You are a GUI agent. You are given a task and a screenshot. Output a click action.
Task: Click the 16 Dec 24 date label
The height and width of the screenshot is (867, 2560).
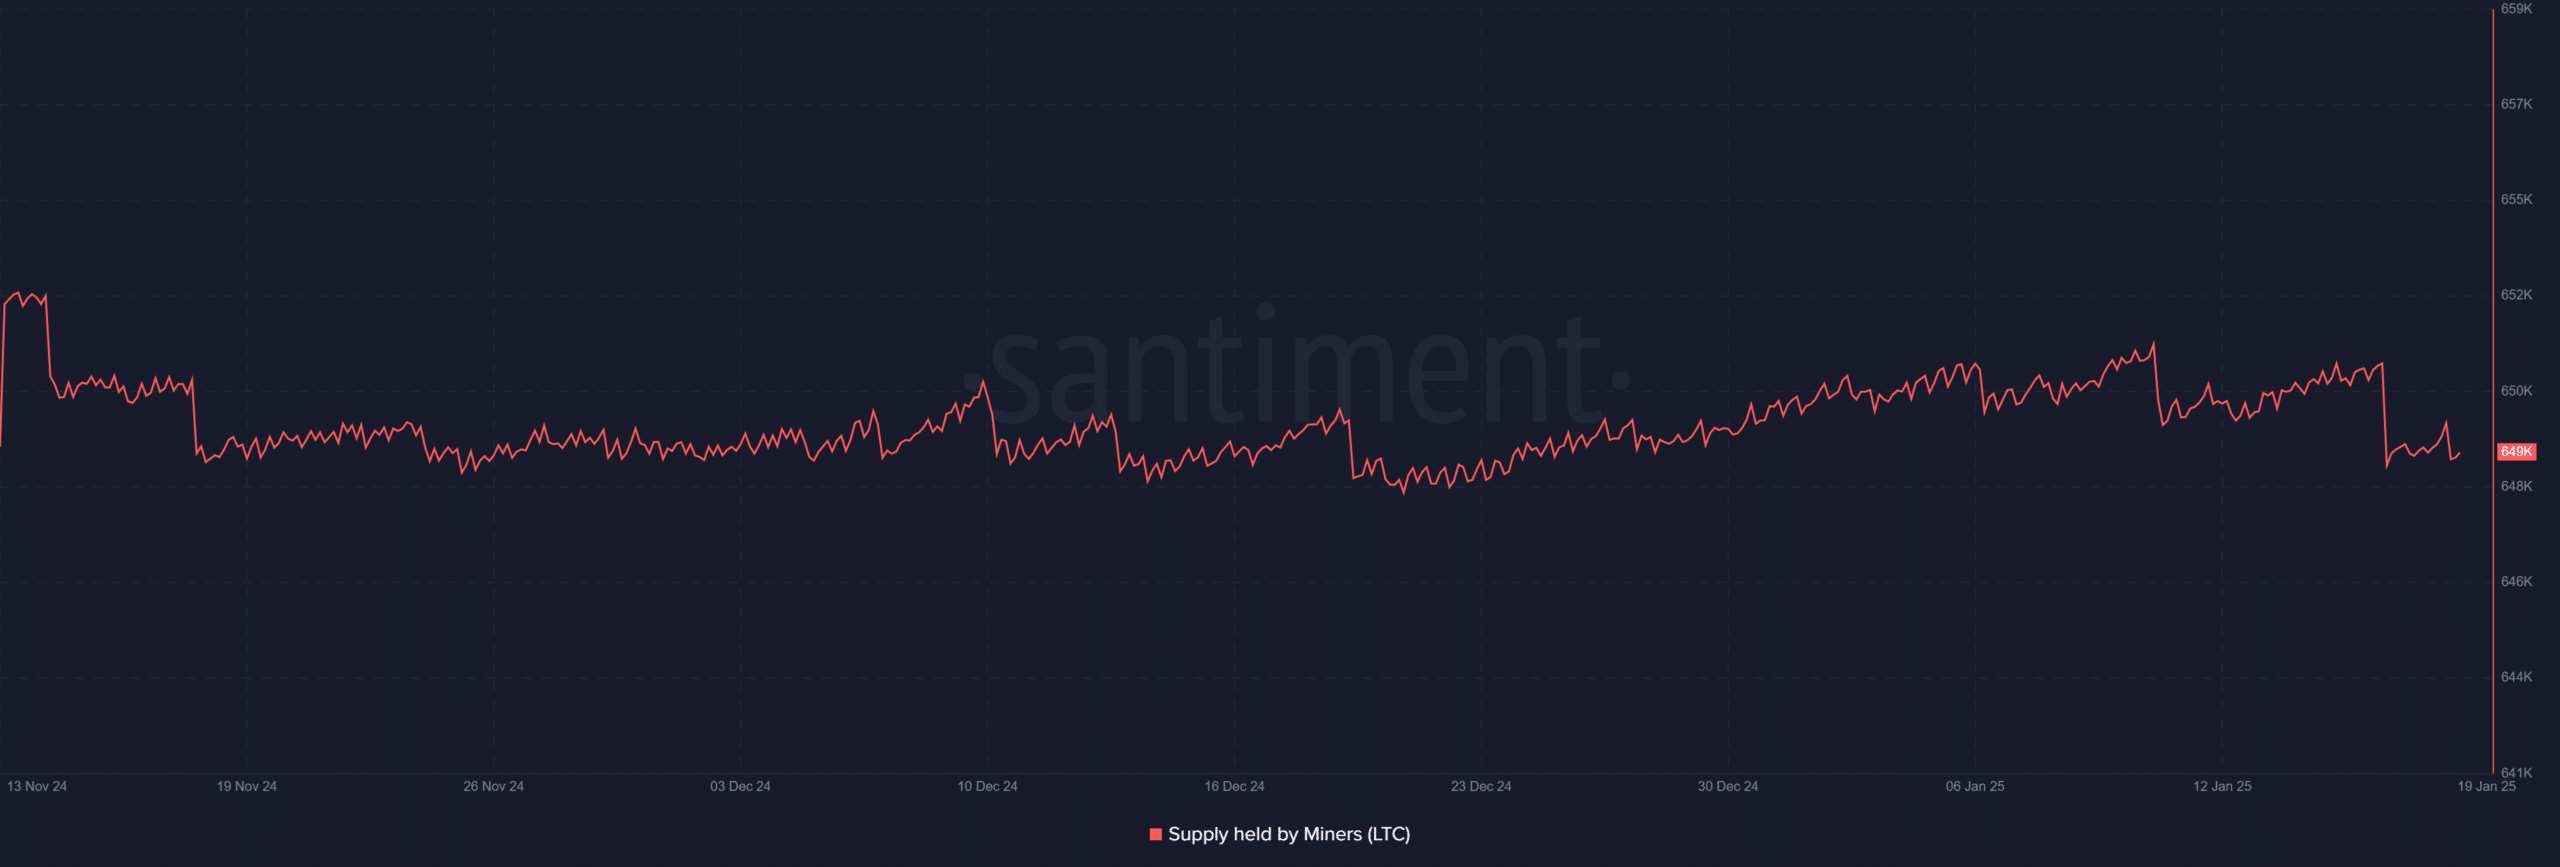1234,786
